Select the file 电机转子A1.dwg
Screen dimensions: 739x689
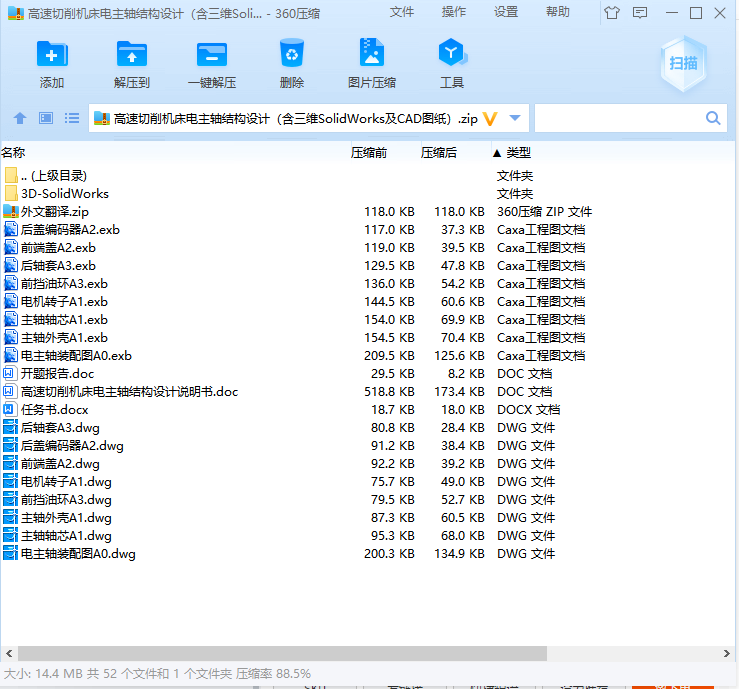[x=66, y=482]
